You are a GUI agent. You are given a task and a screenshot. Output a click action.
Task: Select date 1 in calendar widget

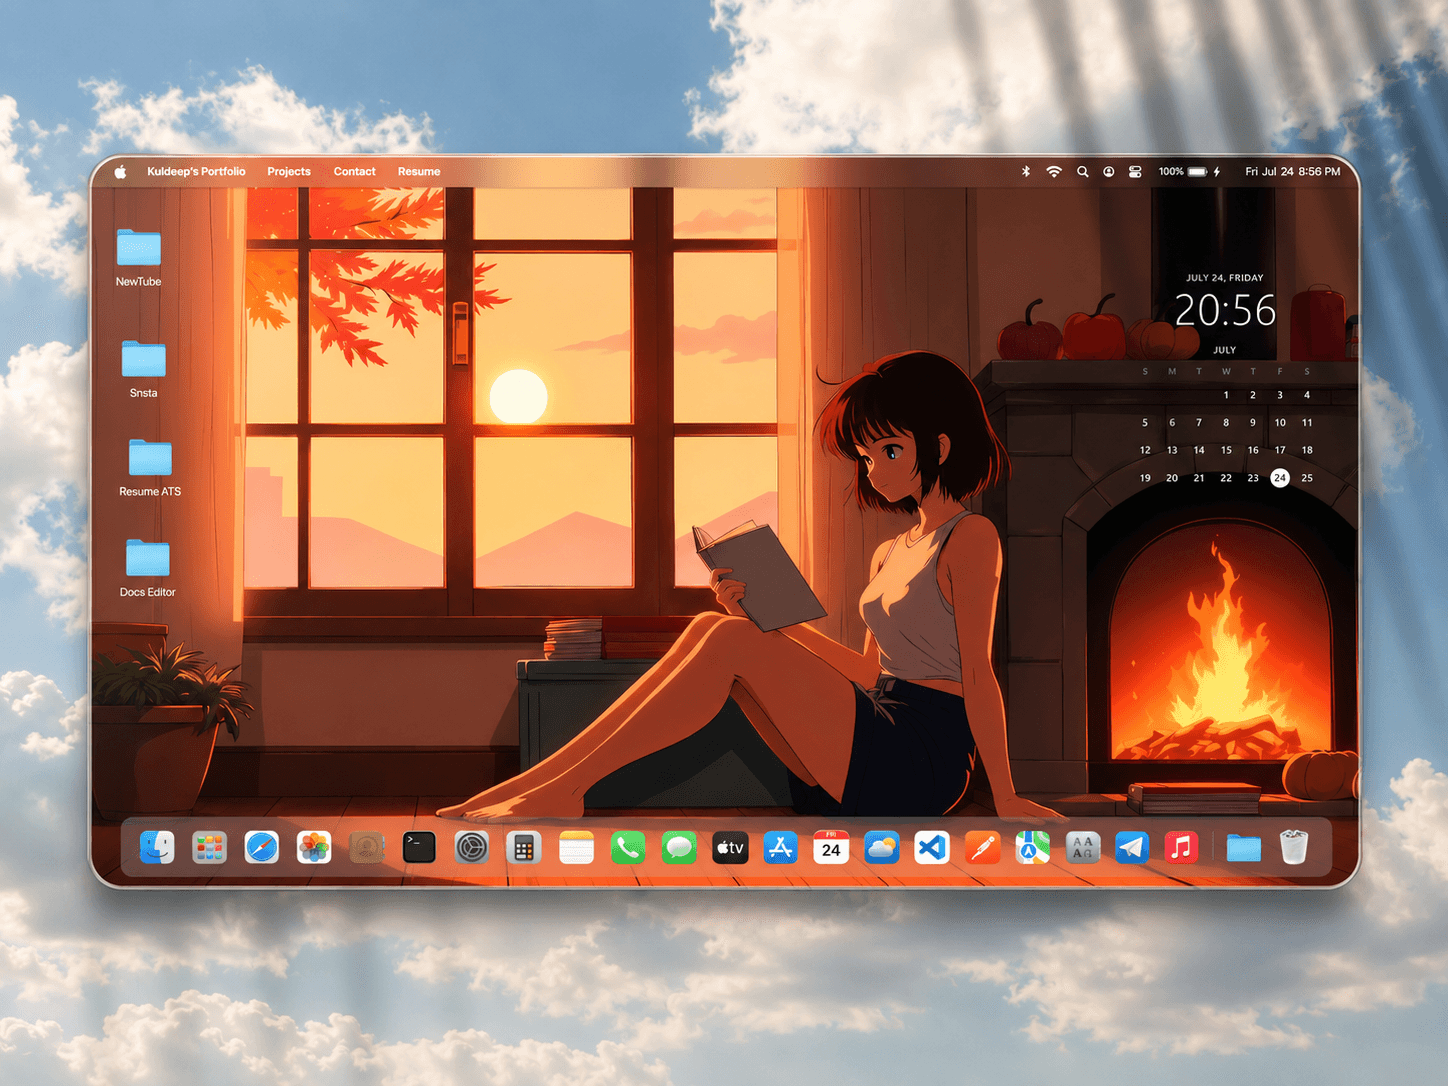pos(1226,395)
